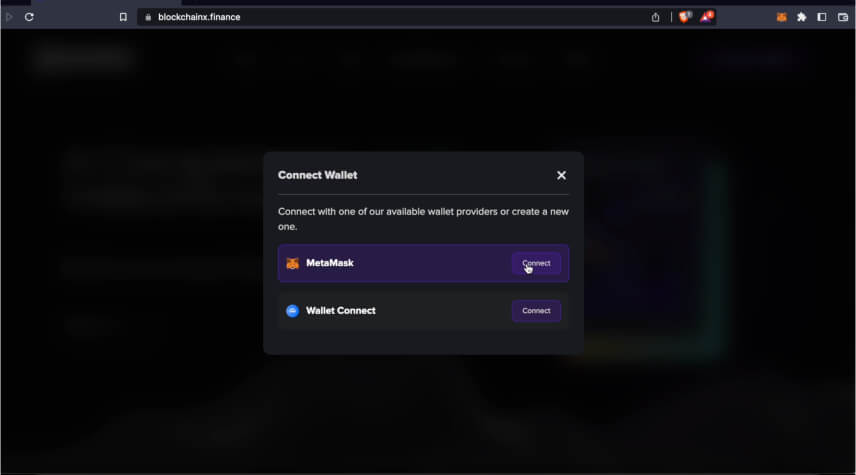
Task: Click the MetaMask fox logo in dialog
Action: [293, 263]
